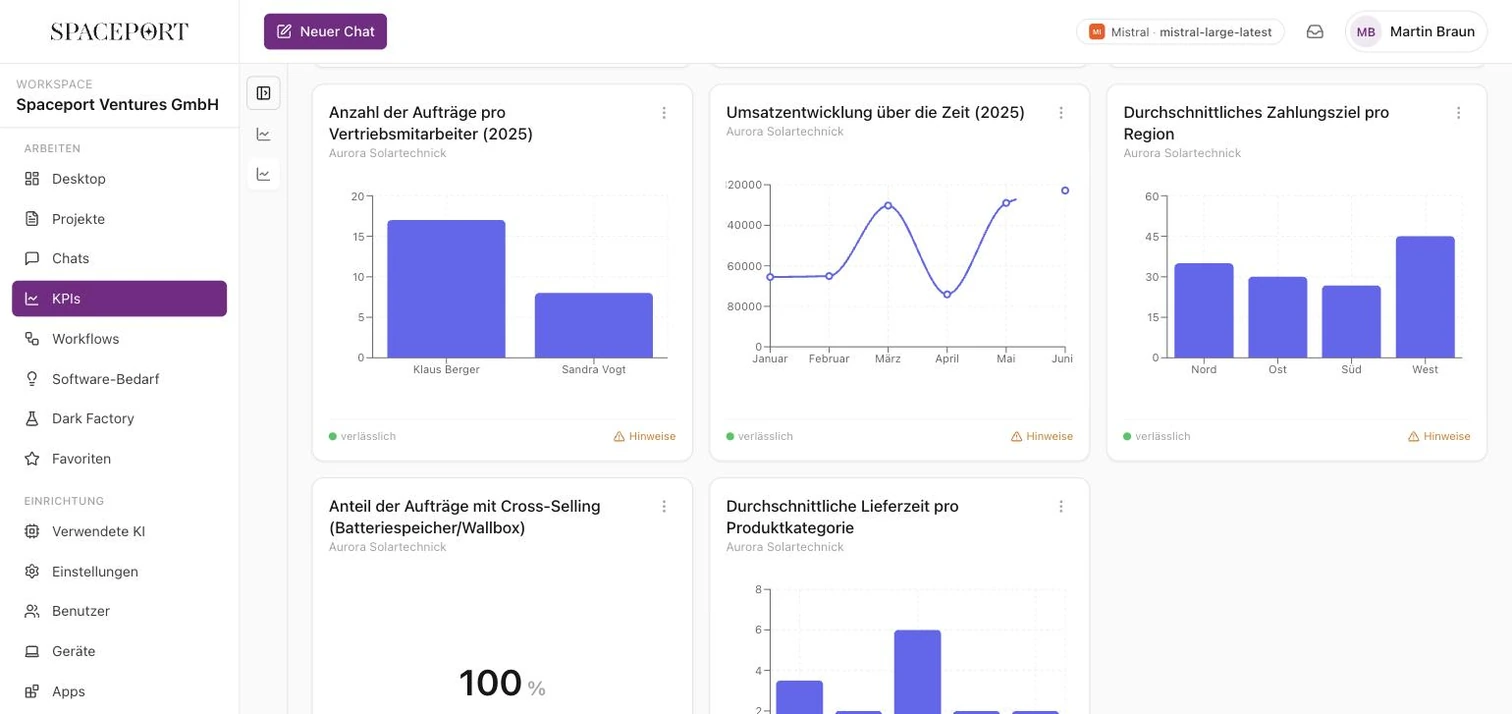The image size is (1512, 714).
Task: Open Geräte in sidebar
Action: coord(119,651)
